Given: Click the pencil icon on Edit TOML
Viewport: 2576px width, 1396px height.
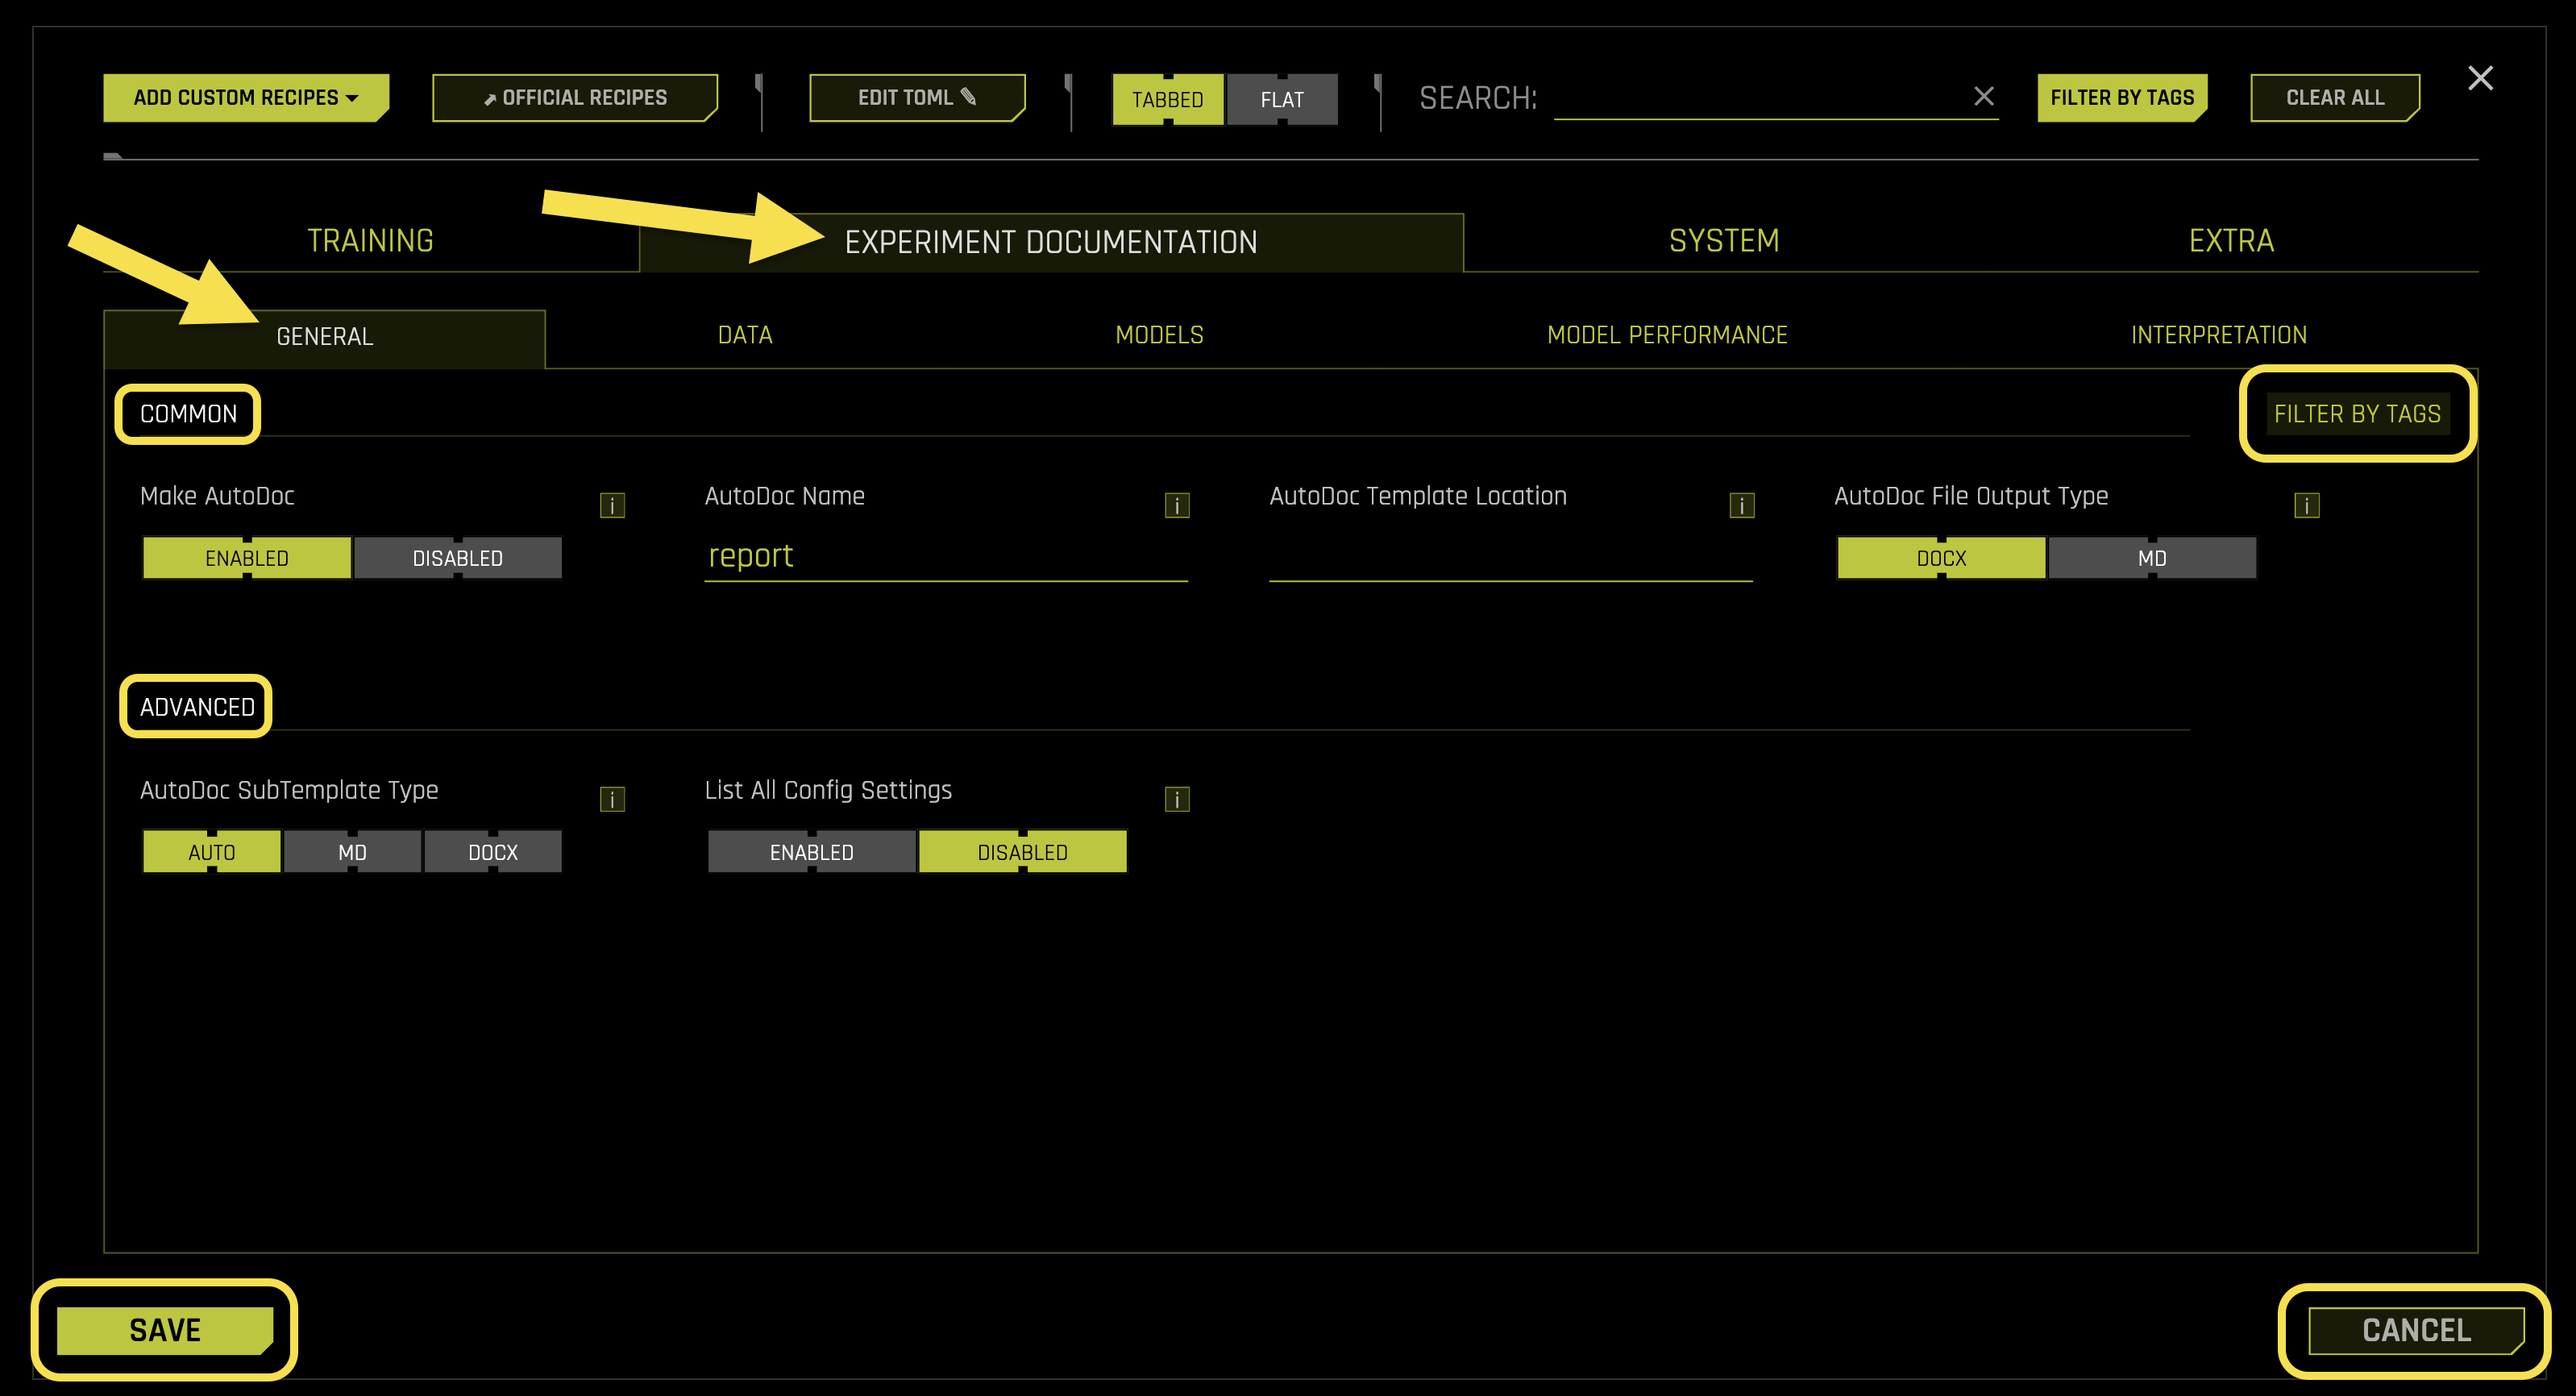Looking at the screenshot, I should pyautogui.click(x=968, y=97).
